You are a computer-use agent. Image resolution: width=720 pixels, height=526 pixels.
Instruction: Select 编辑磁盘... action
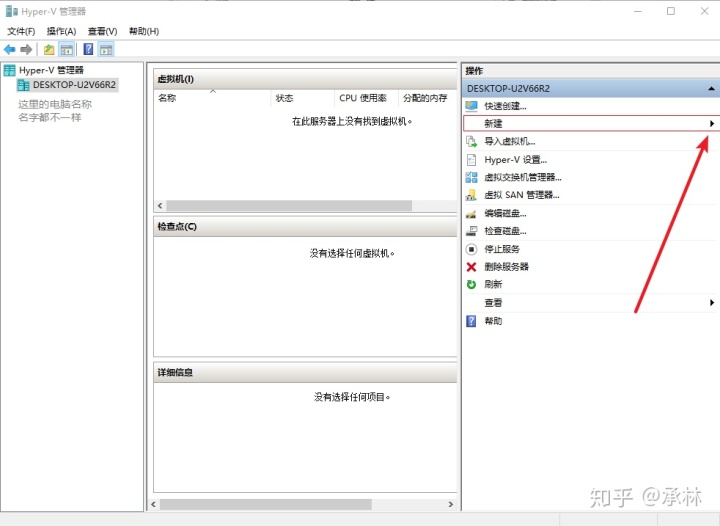tap(505, 213)
